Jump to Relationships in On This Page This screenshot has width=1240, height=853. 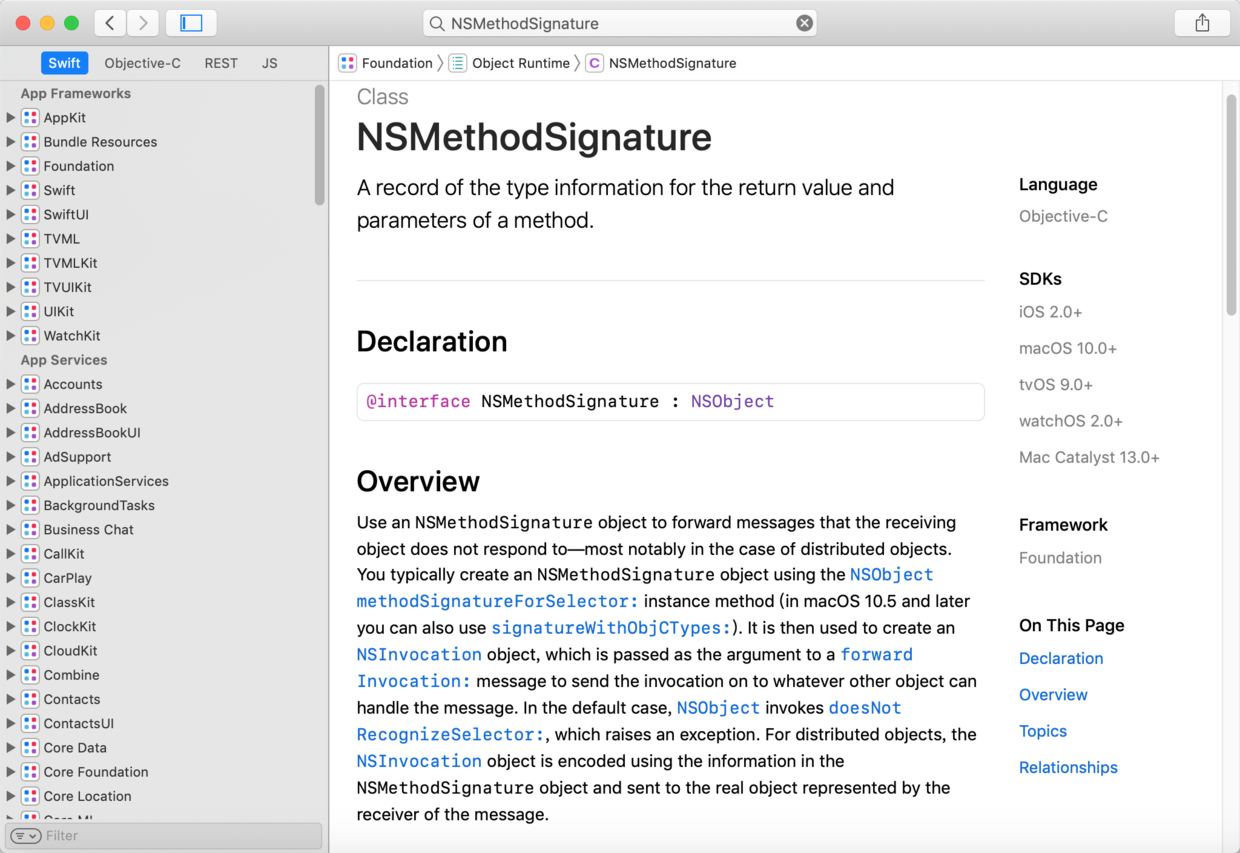tap(1068, 768)
